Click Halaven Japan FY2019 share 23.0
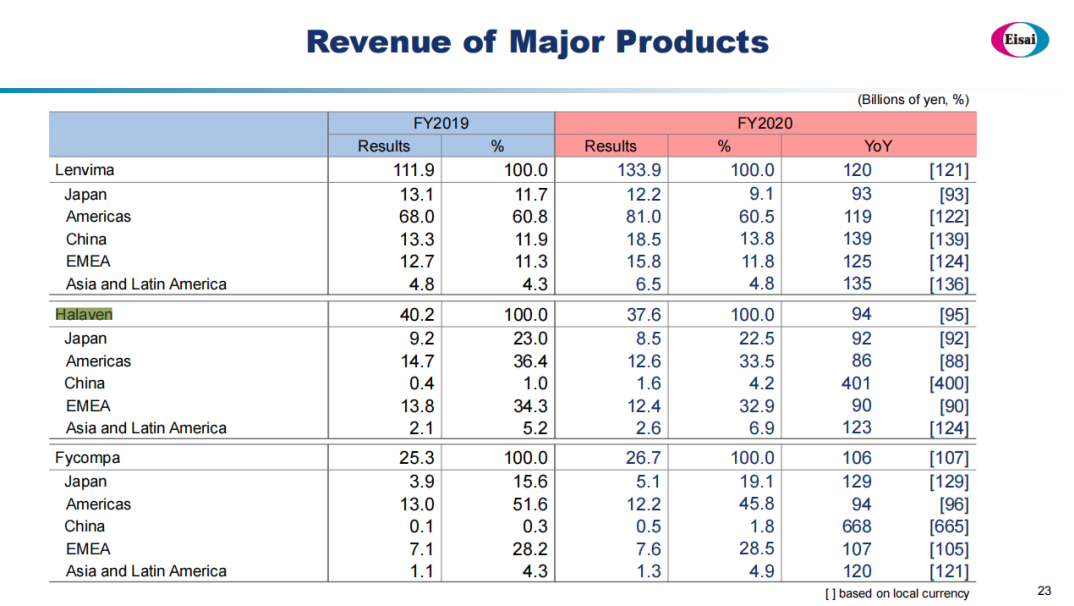This screenshot has width=1074, height=606. [x=530, y=338]
